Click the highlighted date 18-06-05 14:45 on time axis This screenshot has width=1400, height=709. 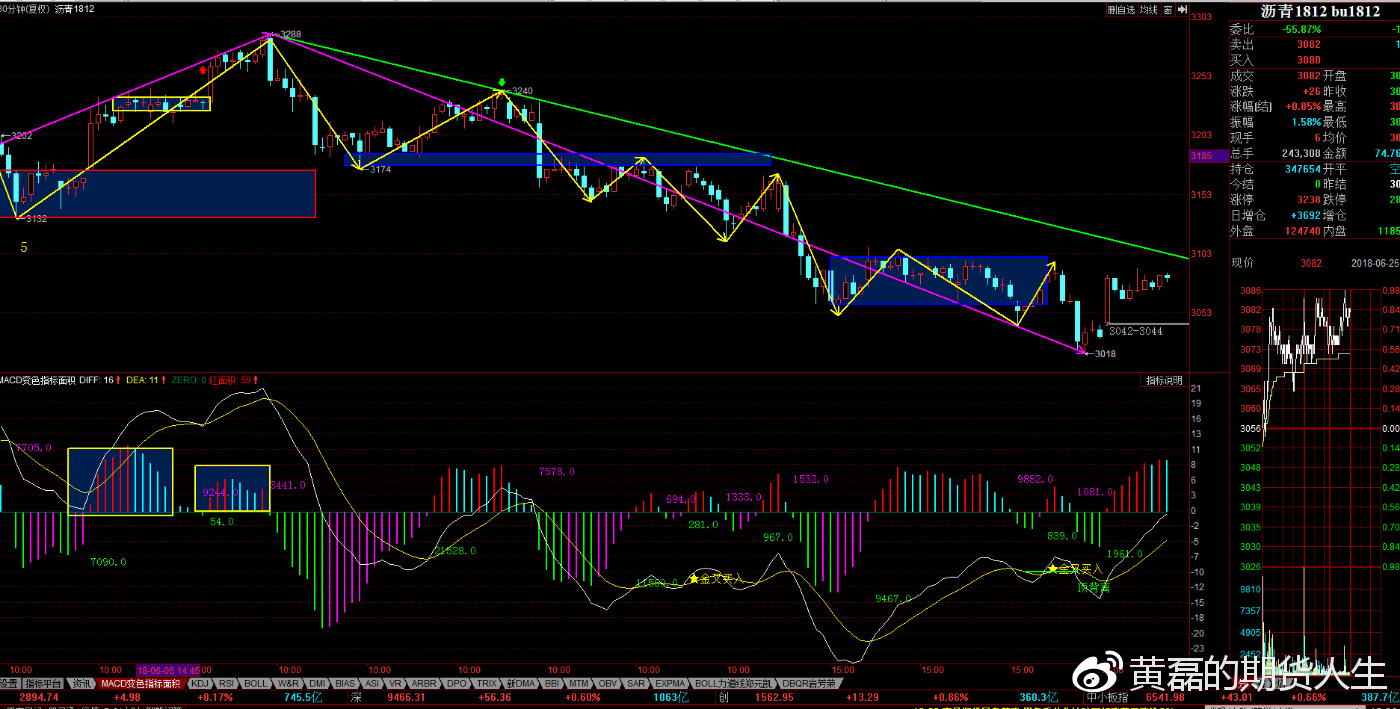click(168, 669)
